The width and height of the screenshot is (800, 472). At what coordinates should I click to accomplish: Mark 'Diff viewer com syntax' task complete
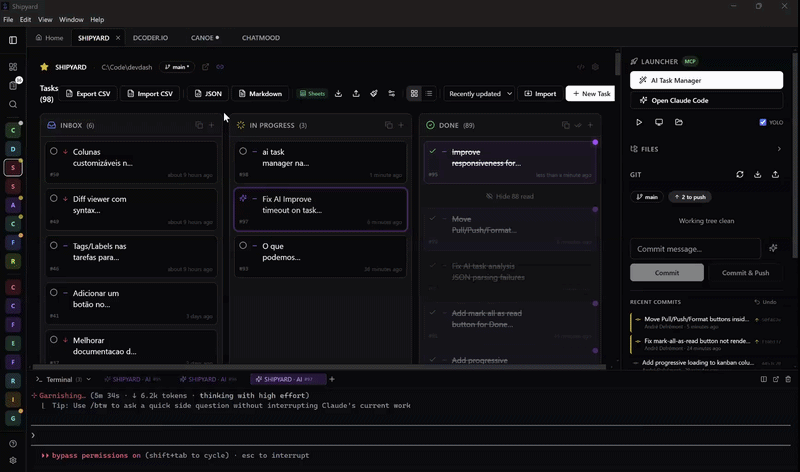54,198
